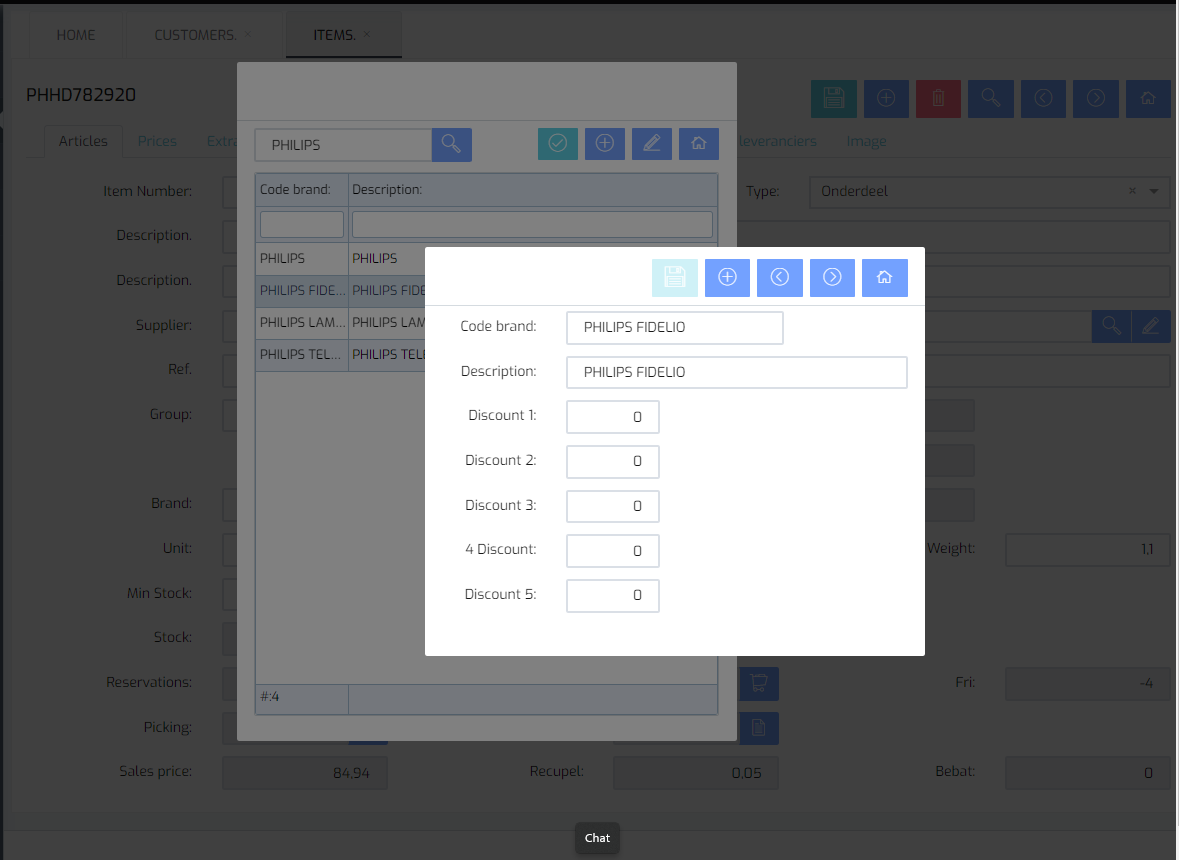Image resolution: width=1179 pixels, height=860 pixels.
Task: Expand the Type dropdown arrow
Action: pos(1153,191)
